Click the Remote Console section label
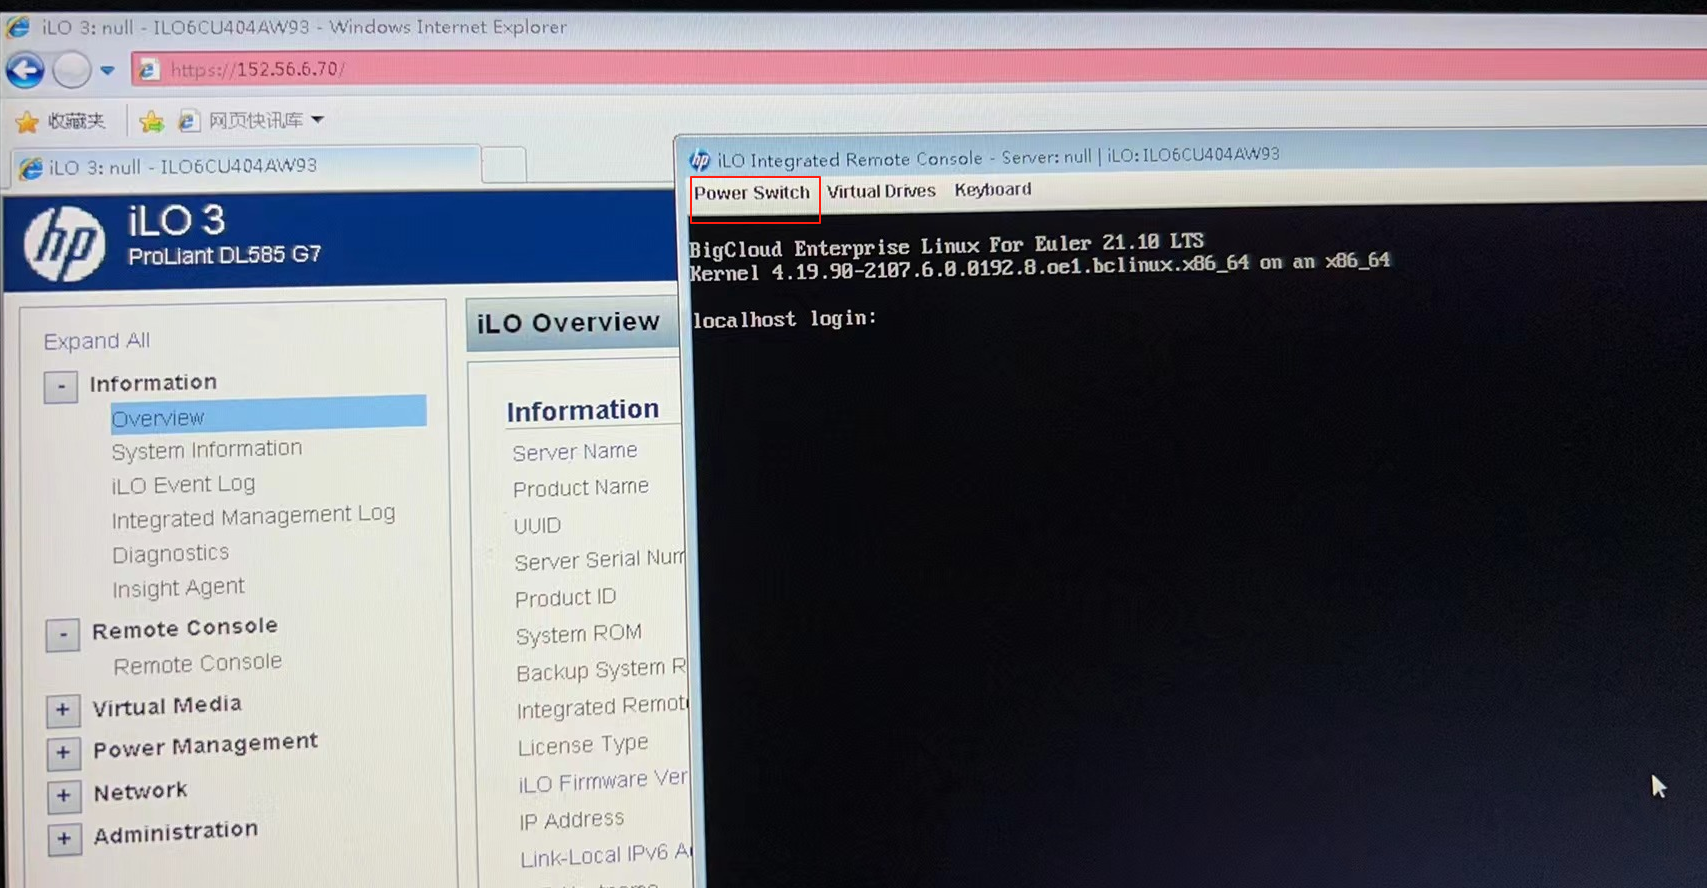 tap(185, 629)
